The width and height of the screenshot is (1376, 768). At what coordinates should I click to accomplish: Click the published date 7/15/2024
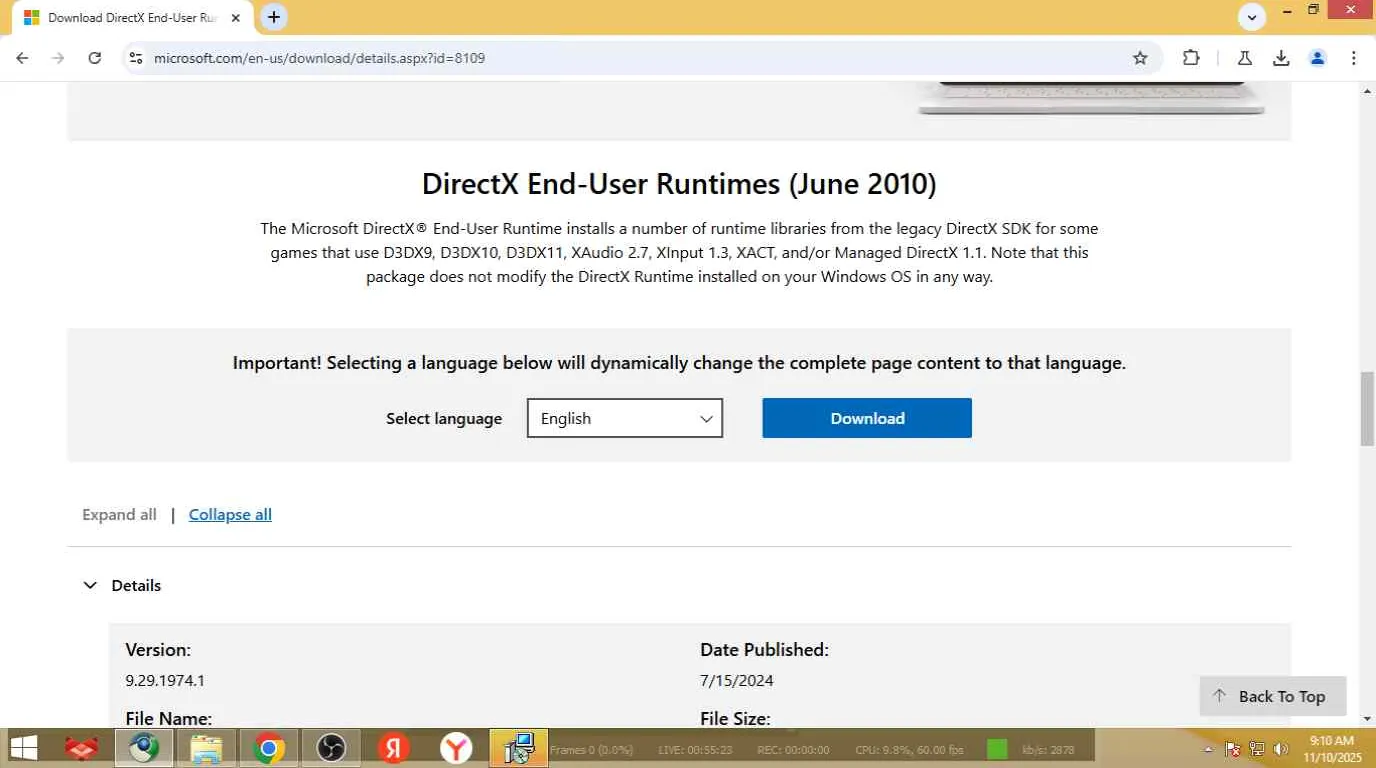(x=737, y=681)
